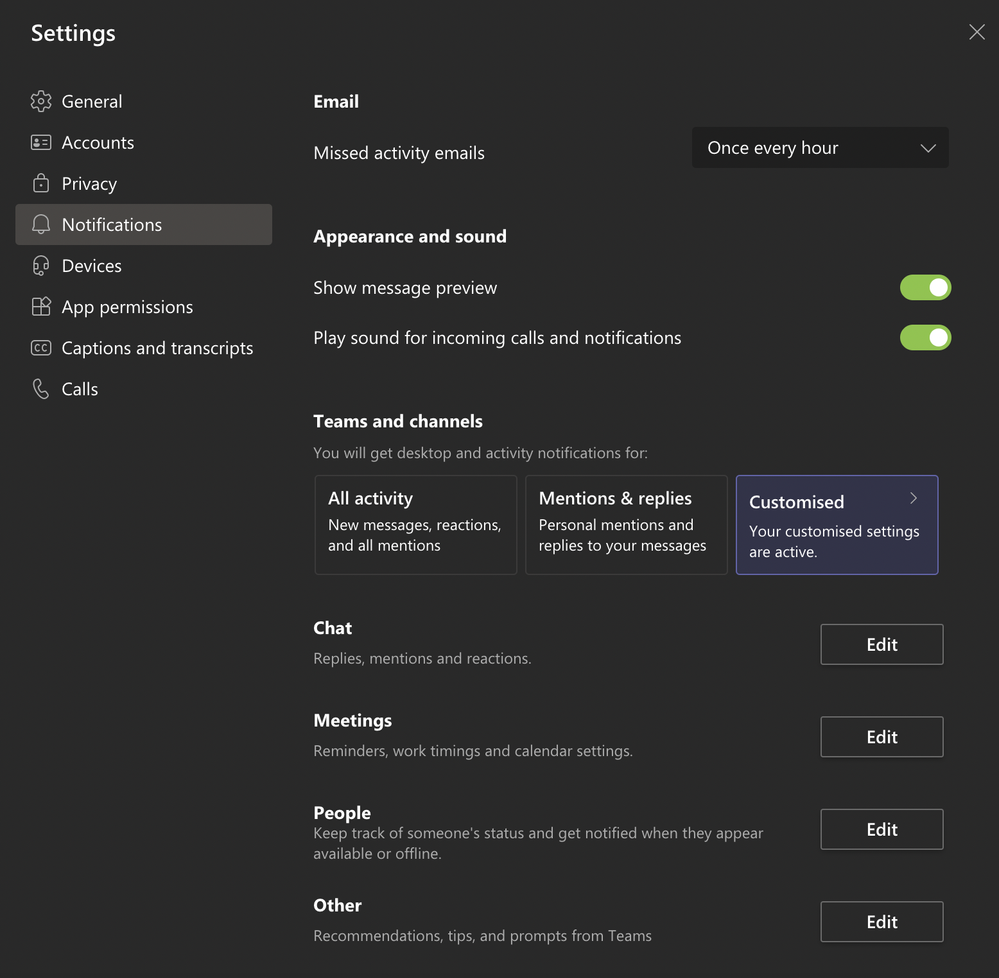999x978 pixels.
Task: Close the Settings dialog
Action: (x=977, y=32)
